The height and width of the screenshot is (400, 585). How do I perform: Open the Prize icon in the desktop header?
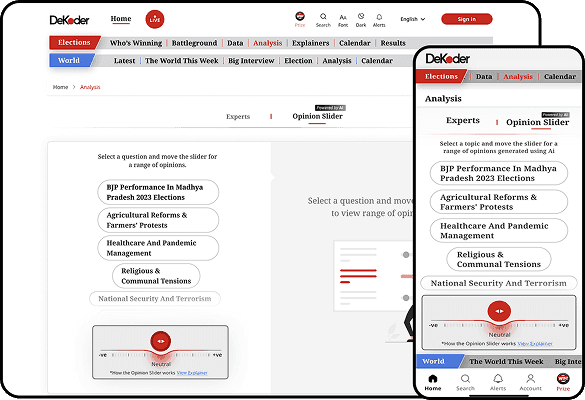click(x=300, y=16)
